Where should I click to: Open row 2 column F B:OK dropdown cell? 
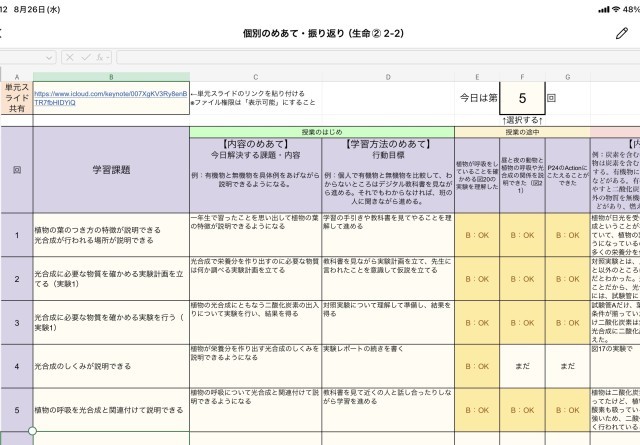(x=522, y=279)
